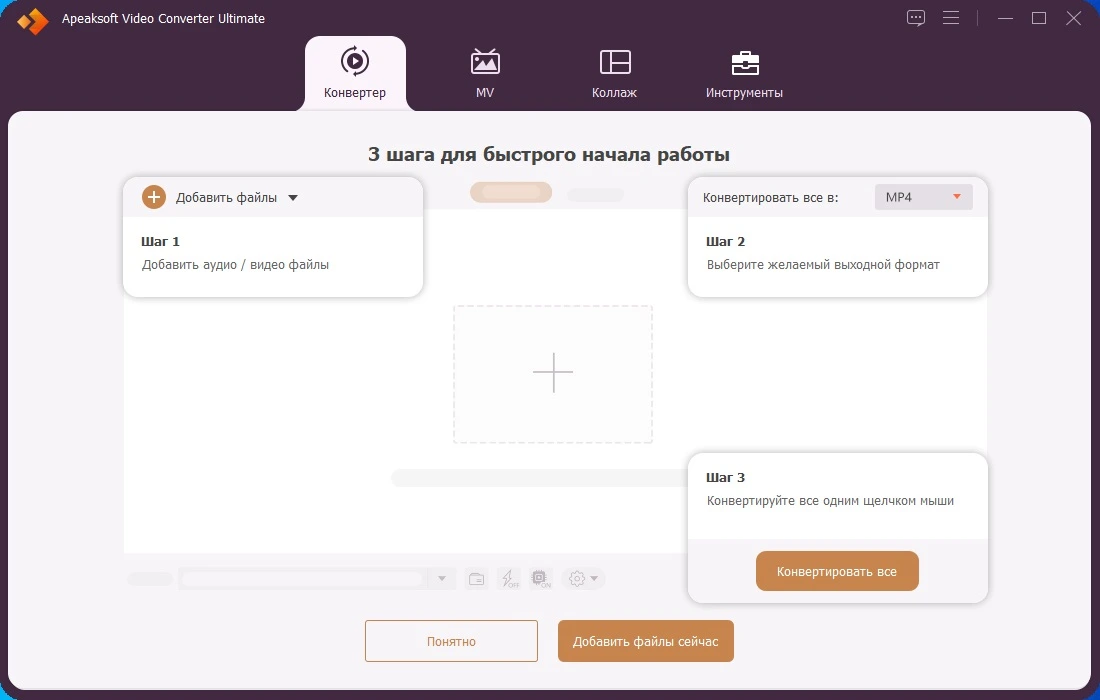Open the feedback chat icon in title bar

coord(915,18)
